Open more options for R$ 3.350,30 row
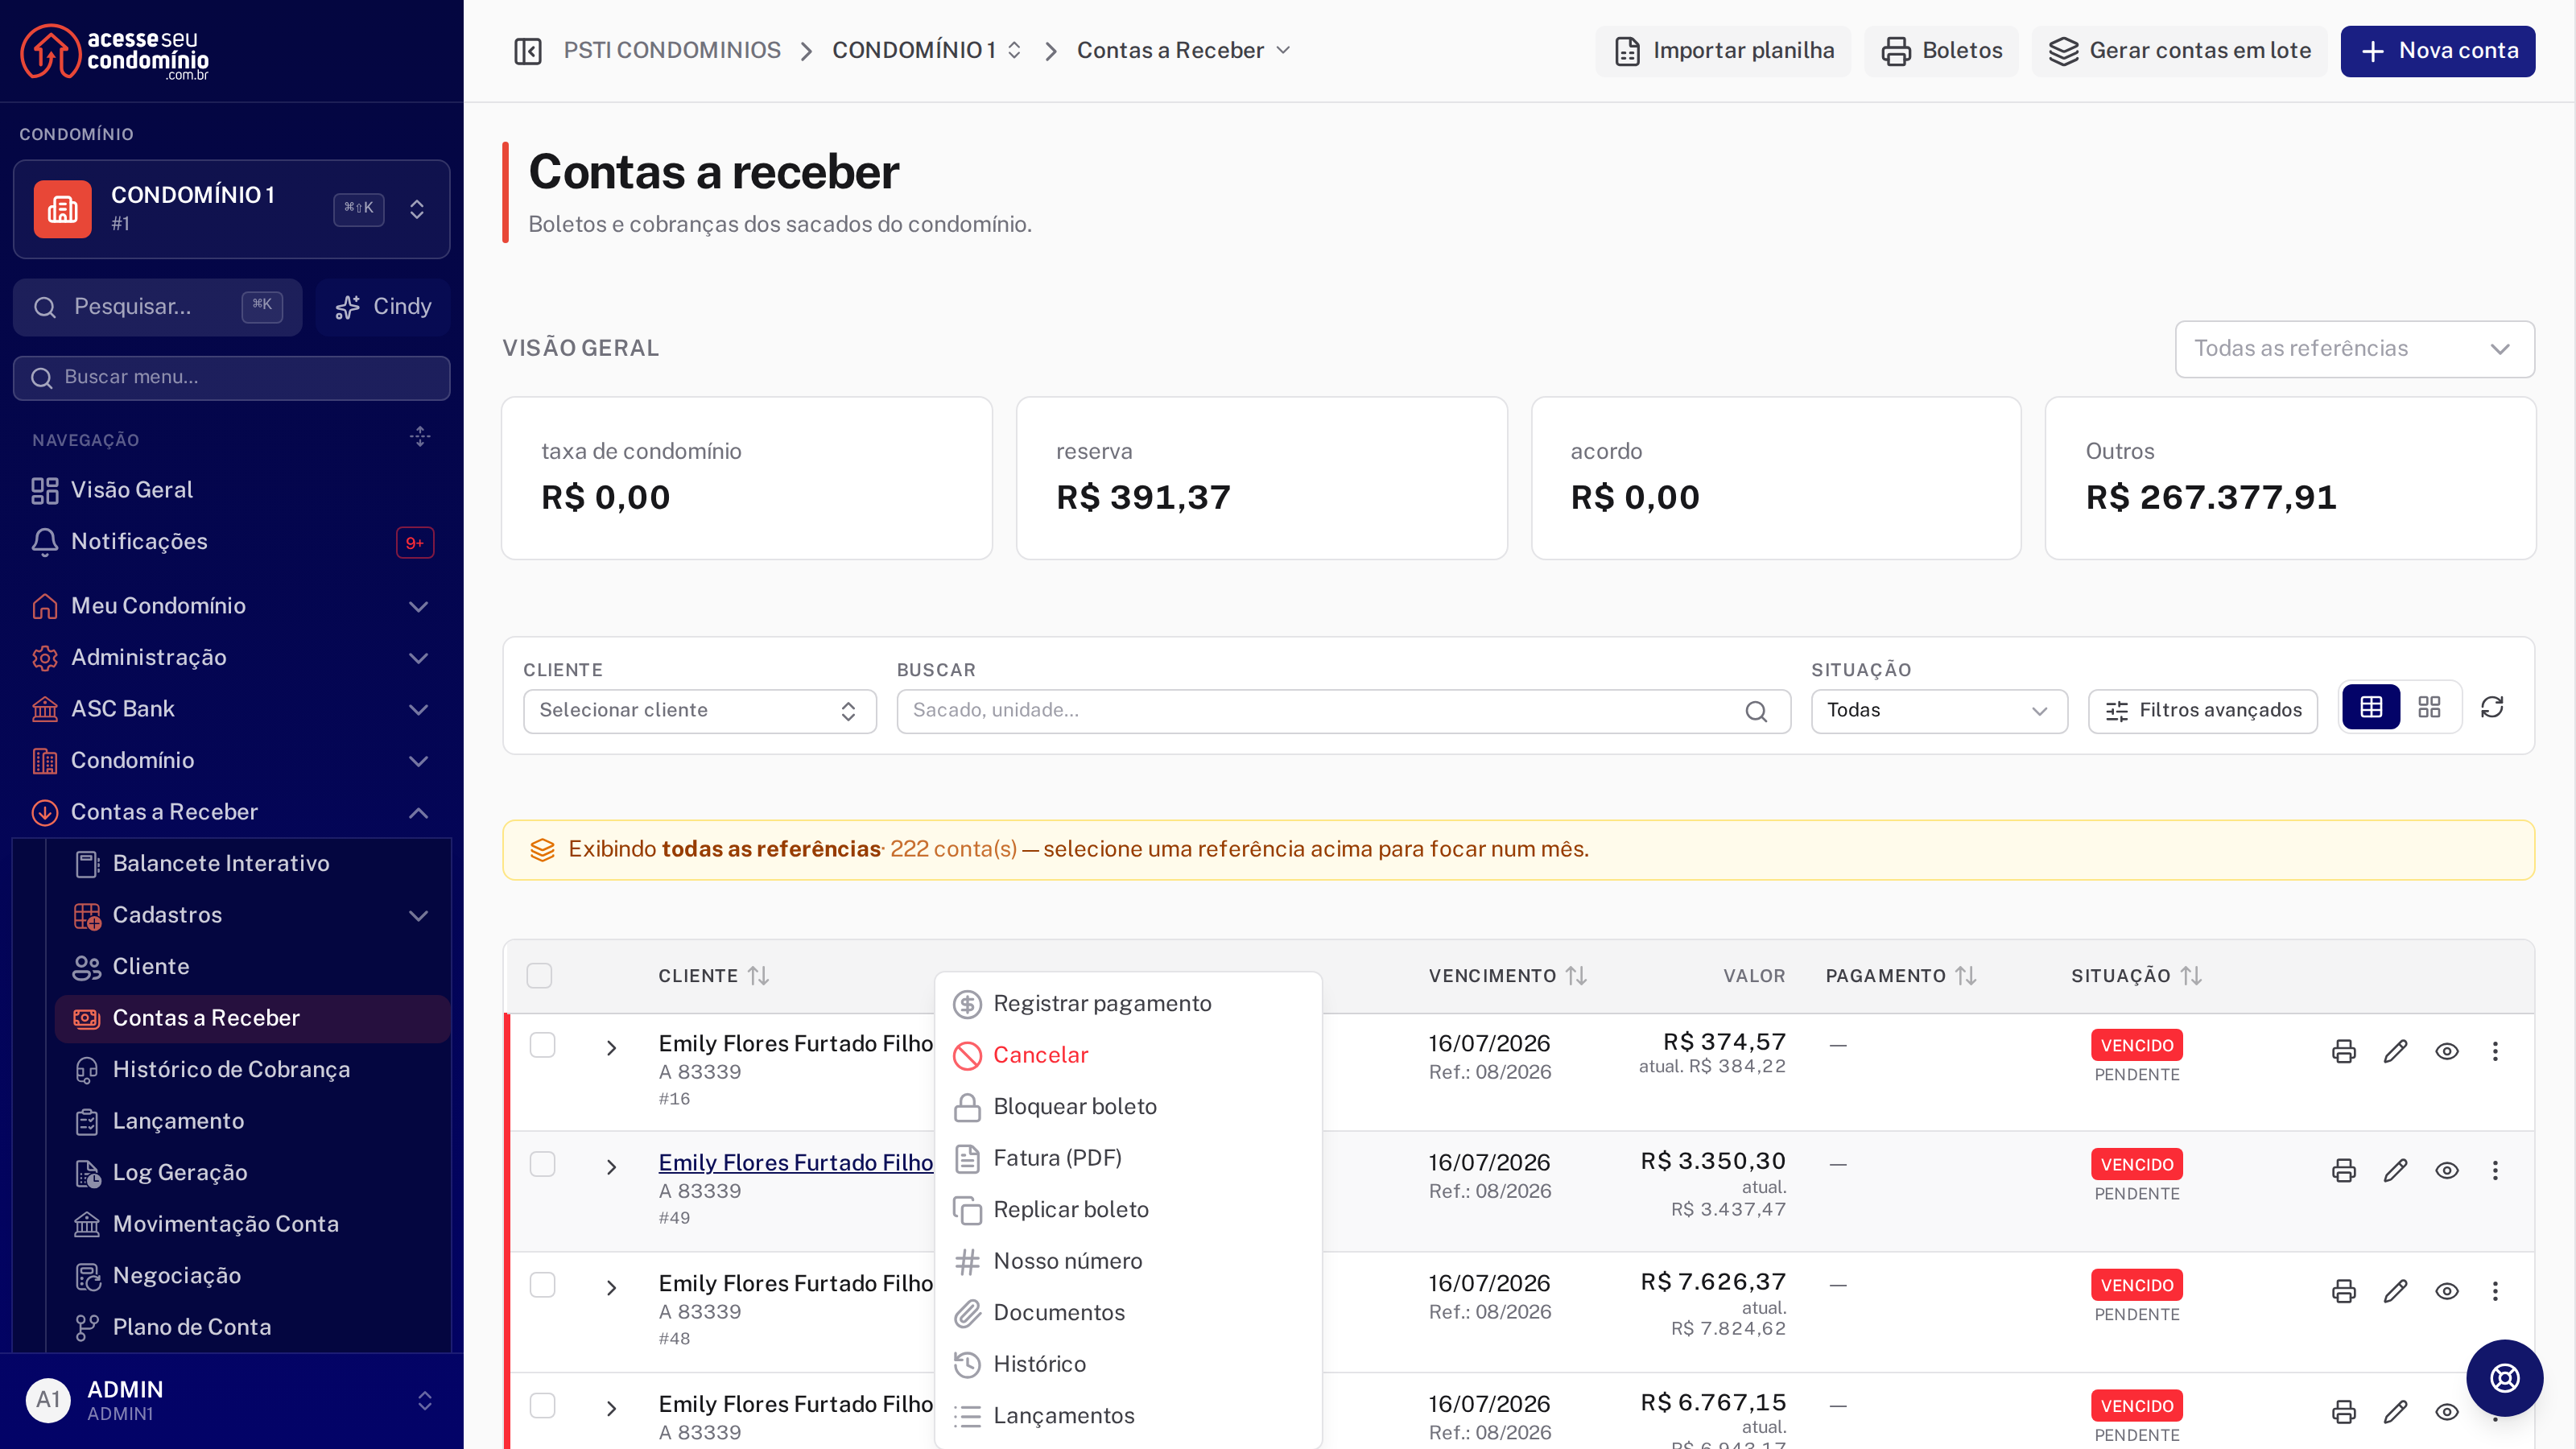 [2495, 1170]
